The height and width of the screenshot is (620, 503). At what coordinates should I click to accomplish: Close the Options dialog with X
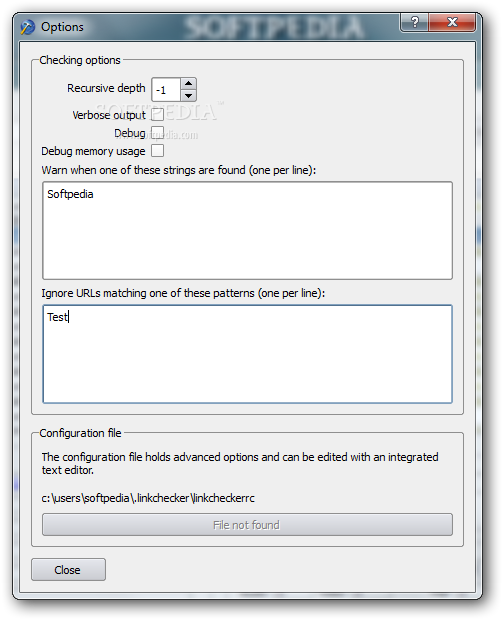[x=452, y=22]
